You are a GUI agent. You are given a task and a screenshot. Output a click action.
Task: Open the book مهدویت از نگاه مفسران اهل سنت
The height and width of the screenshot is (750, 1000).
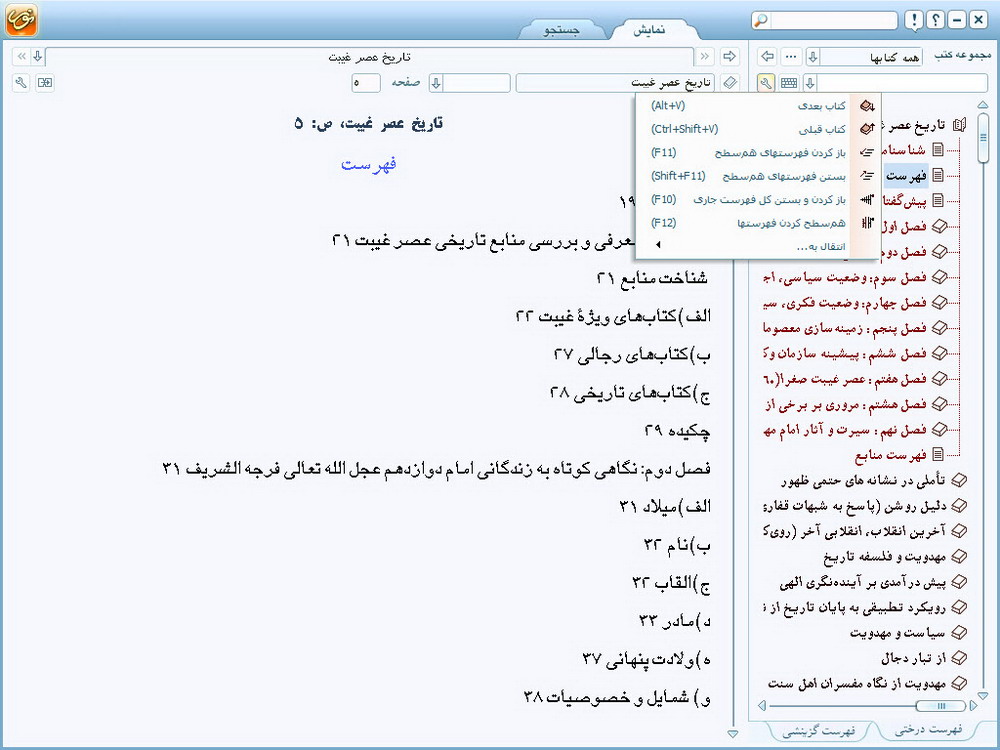point(857,684)
